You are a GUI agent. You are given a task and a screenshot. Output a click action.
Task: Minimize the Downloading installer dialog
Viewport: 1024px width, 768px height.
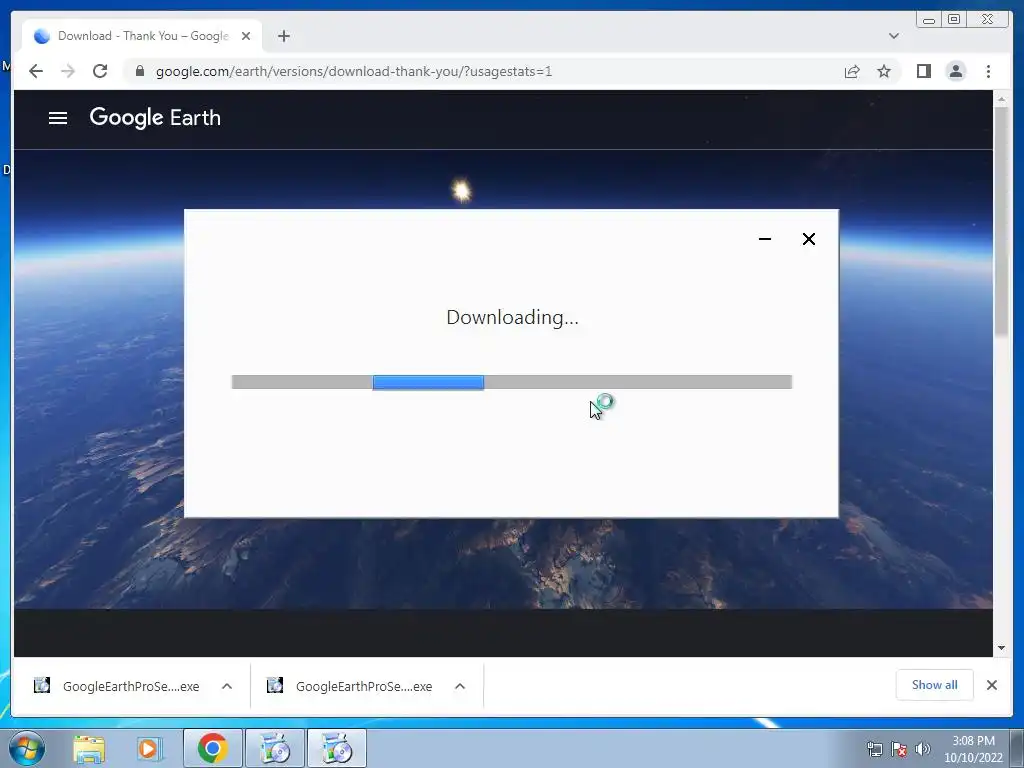(x=765, y=239)
